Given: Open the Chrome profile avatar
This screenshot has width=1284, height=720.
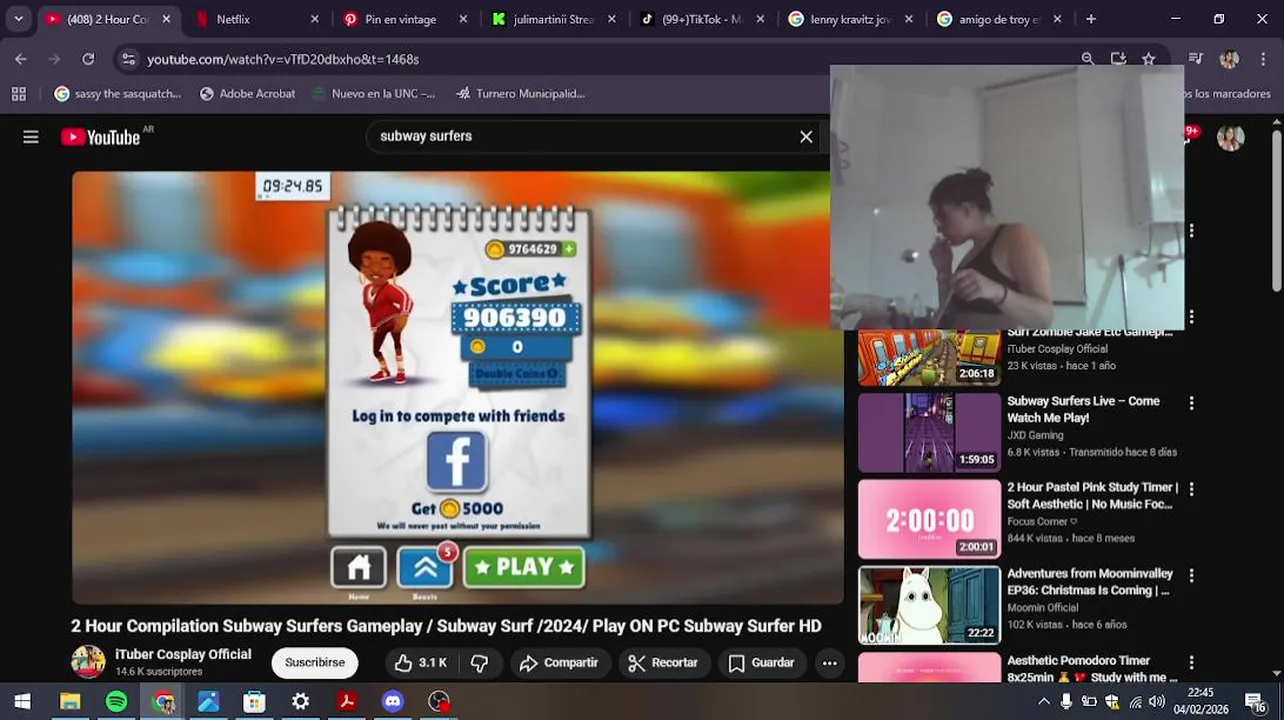Looking at the screenshot, I should (1230, 59).
